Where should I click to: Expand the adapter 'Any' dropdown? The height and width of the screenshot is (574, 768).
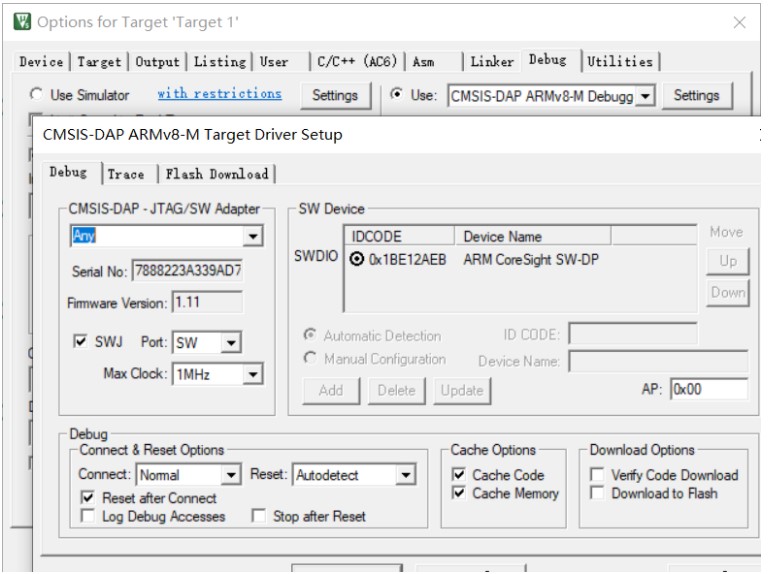(253, 237)
